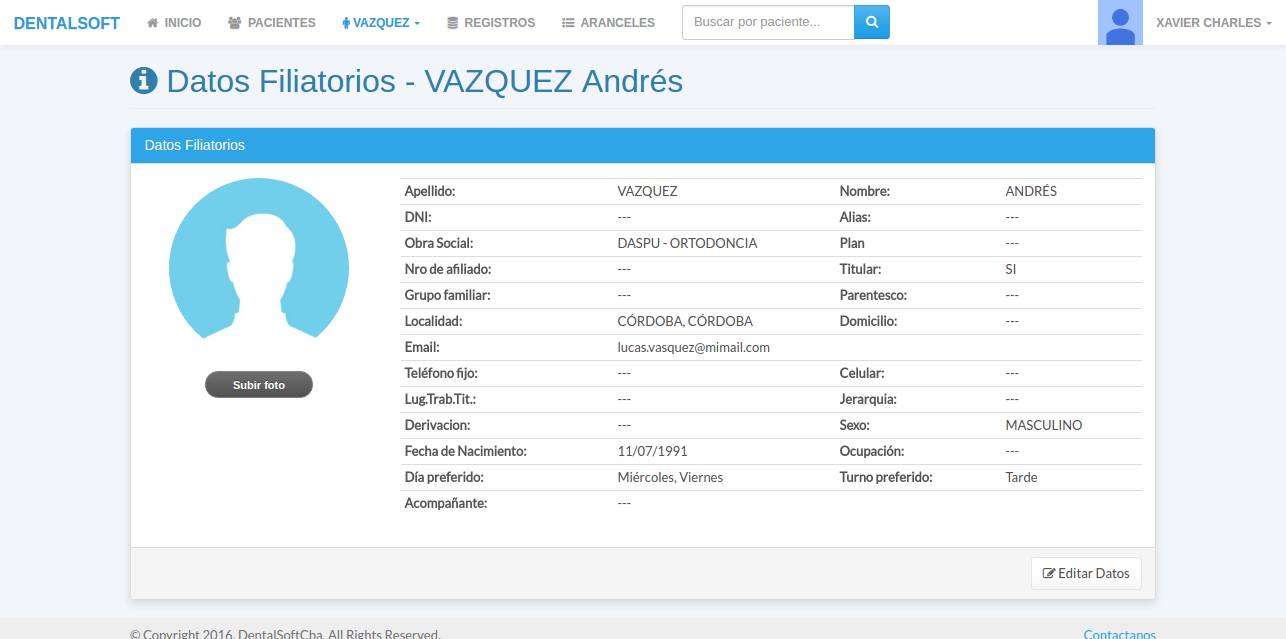Viewport: 1286px width, 639px height.
Task: Expand the VAZQUEZ patient dropdown caret
Action: [417, 23]
